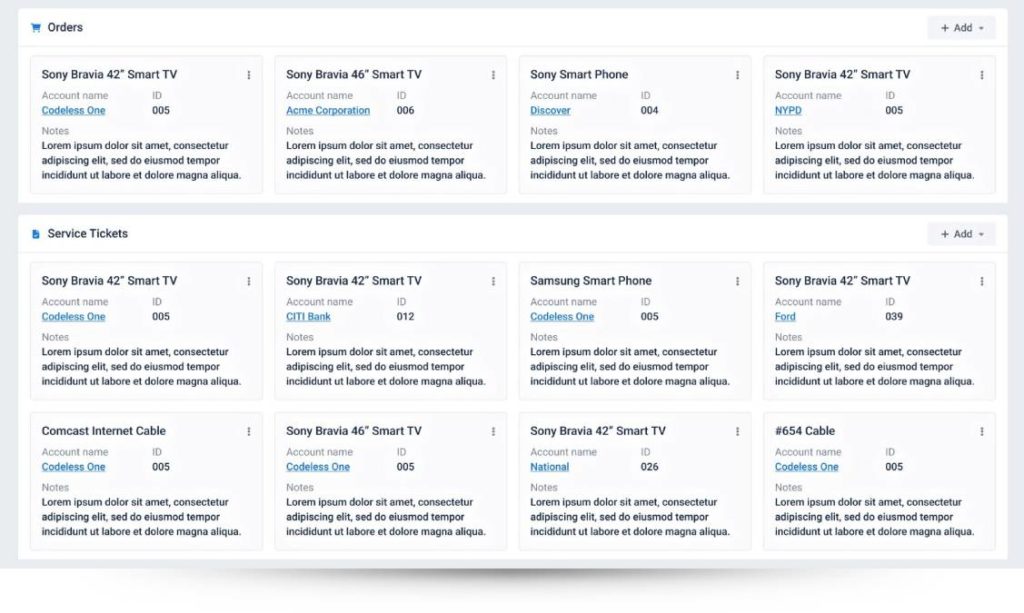Screen dimensions: 1024x613
Task: Follow the National account link
Action: [x=549, y=467]
